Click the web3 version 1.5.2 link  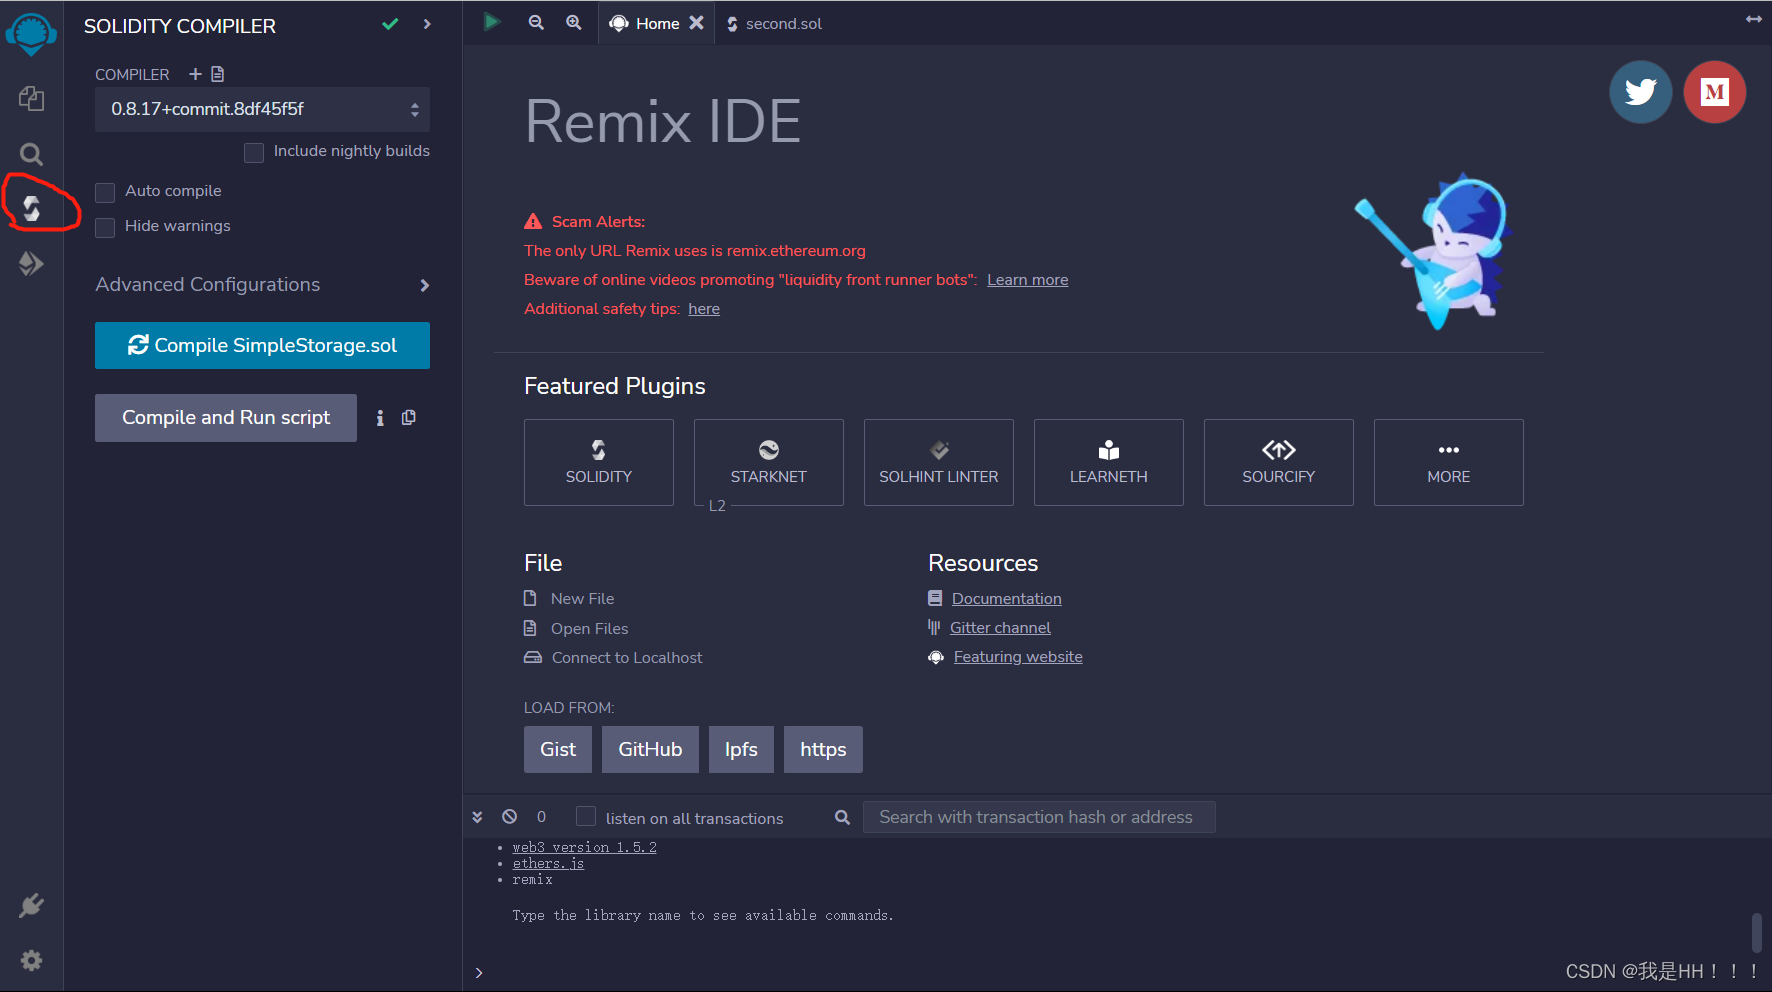click(585, 847)
